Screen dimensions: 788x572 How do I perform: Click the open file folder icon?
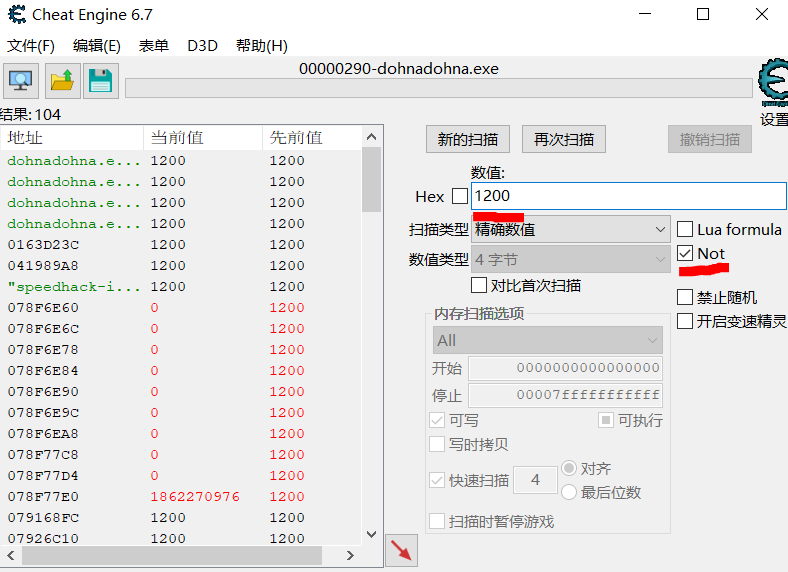61,80
